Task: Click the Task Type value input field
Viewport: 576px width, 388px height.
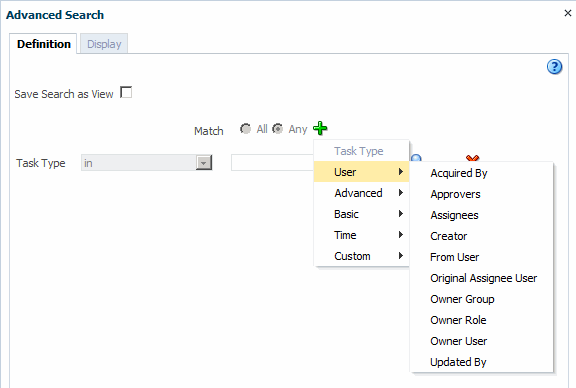Action: 273,162
